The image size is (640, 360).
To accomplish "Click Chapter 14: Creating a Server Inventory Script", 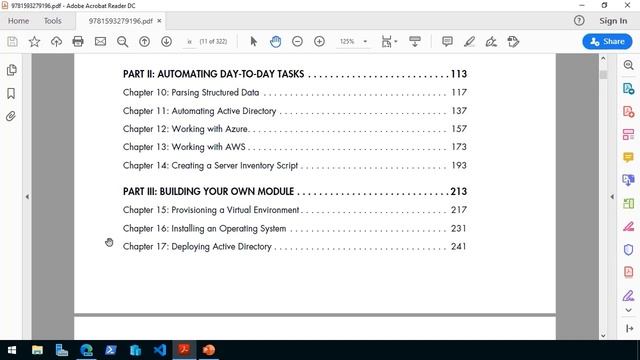I will (x=295, y=165).
